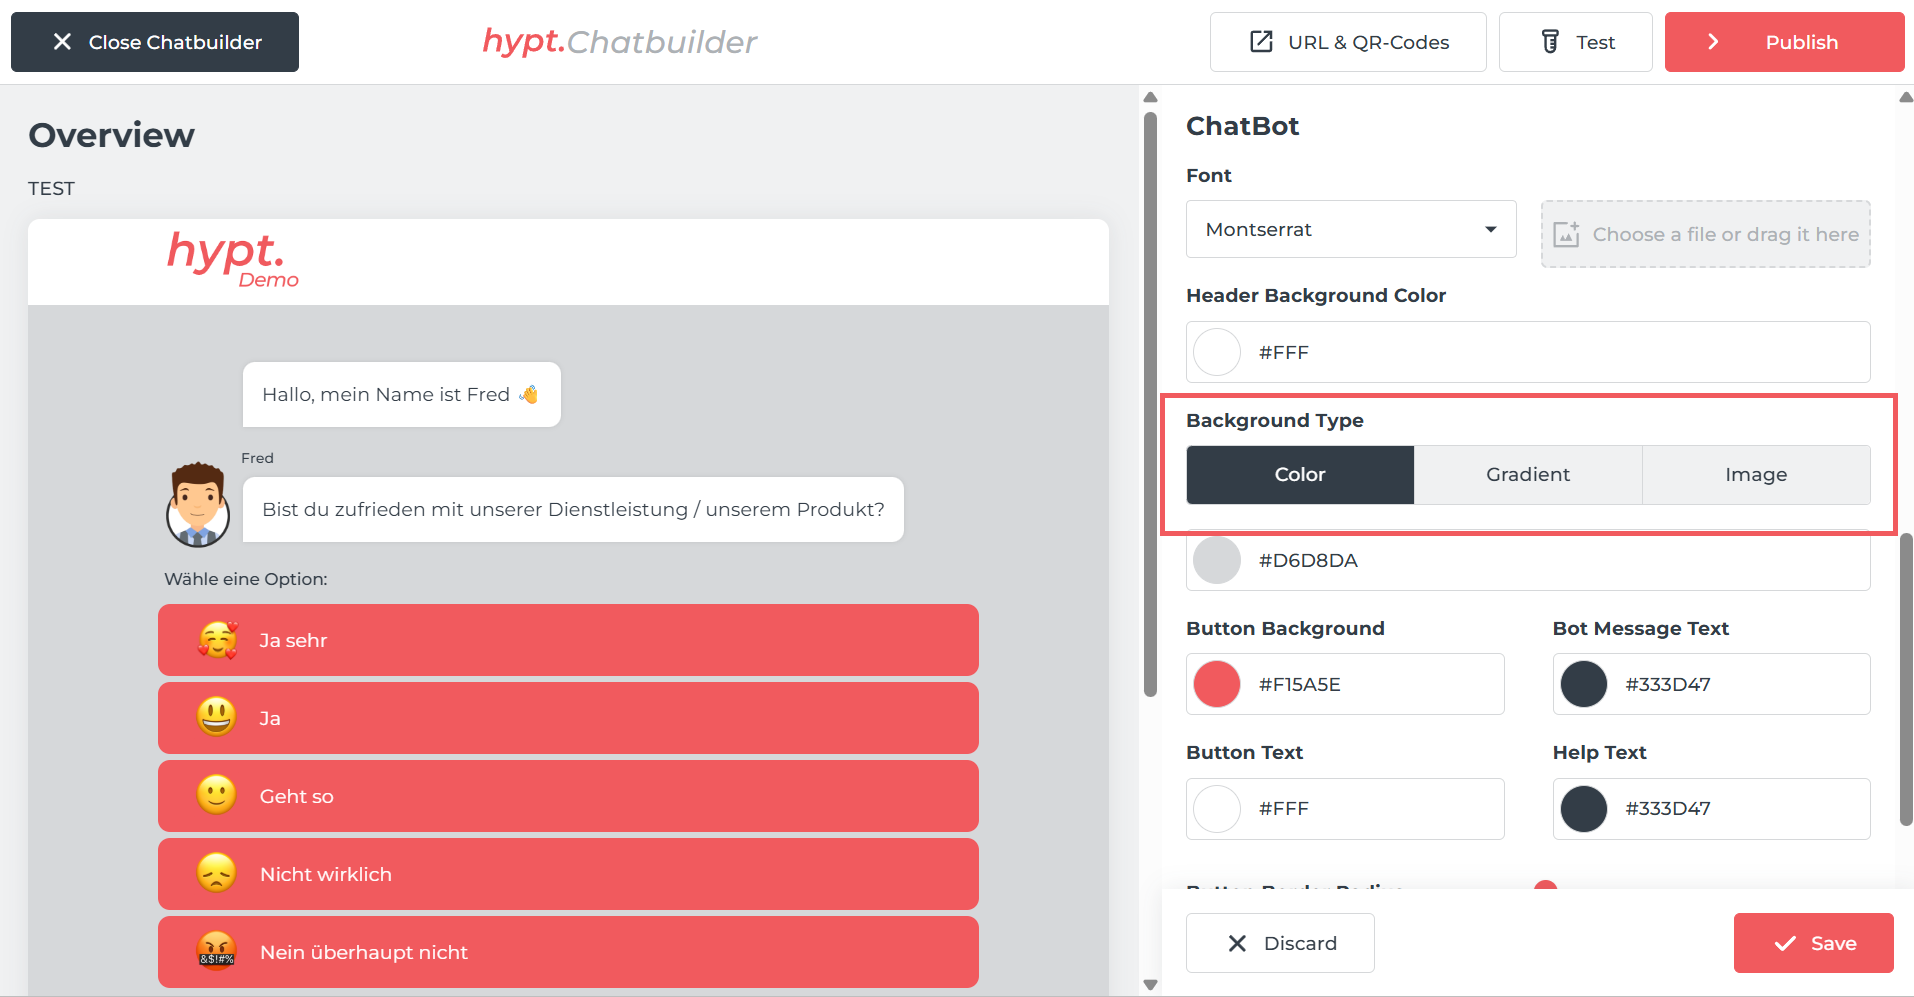Open Help Text #333D47 color swatch
The height and width of the screenshot is (997, 1914).
point(1584,808)
